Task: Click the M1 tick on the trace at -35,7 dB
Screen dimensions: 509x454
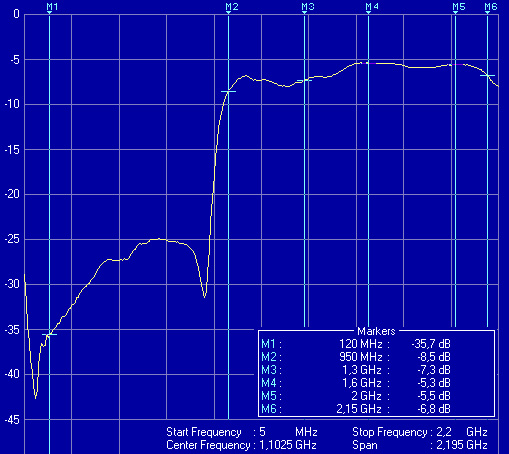Action: (x=49, y=334)
